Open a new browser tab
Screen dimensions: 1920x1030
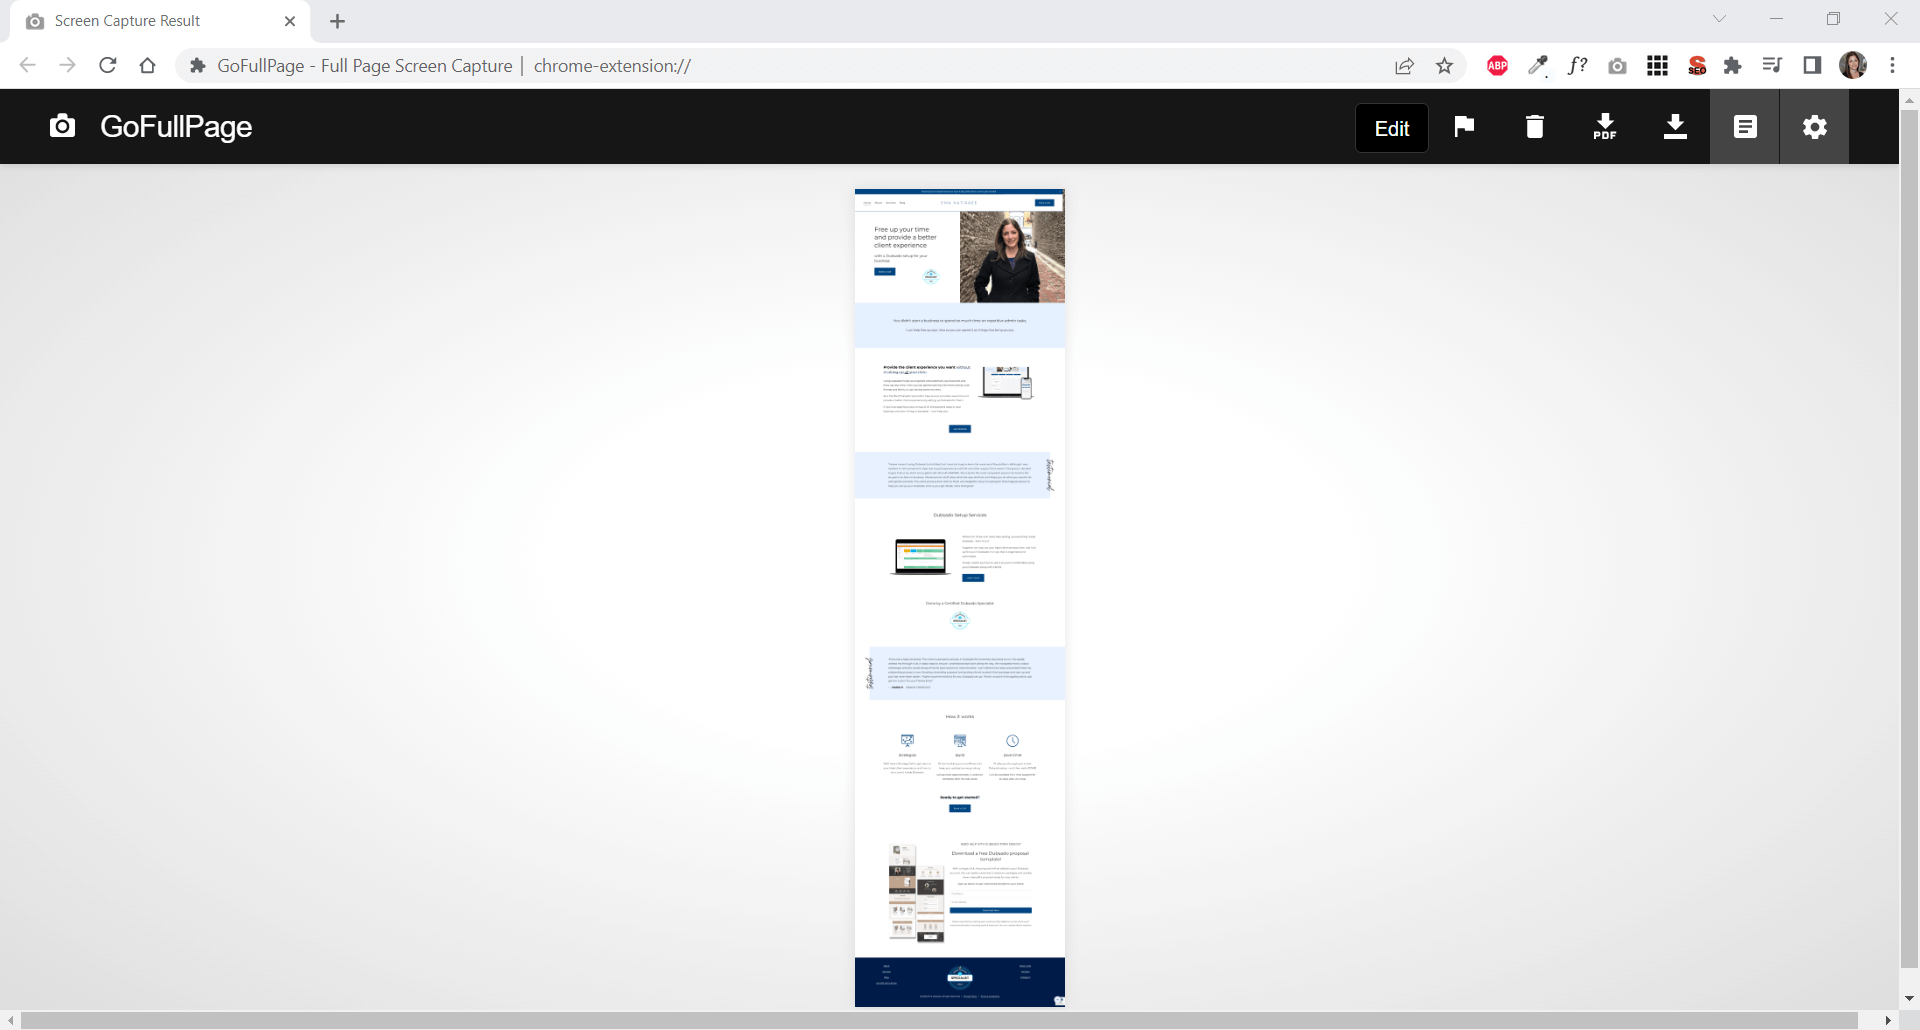pos(337,20)
